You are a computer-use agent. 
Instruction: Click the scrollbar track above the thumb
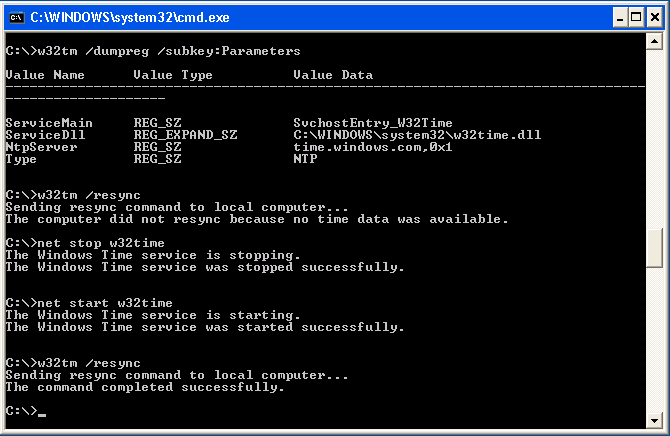pyautogui.click(x=654, y=139)
